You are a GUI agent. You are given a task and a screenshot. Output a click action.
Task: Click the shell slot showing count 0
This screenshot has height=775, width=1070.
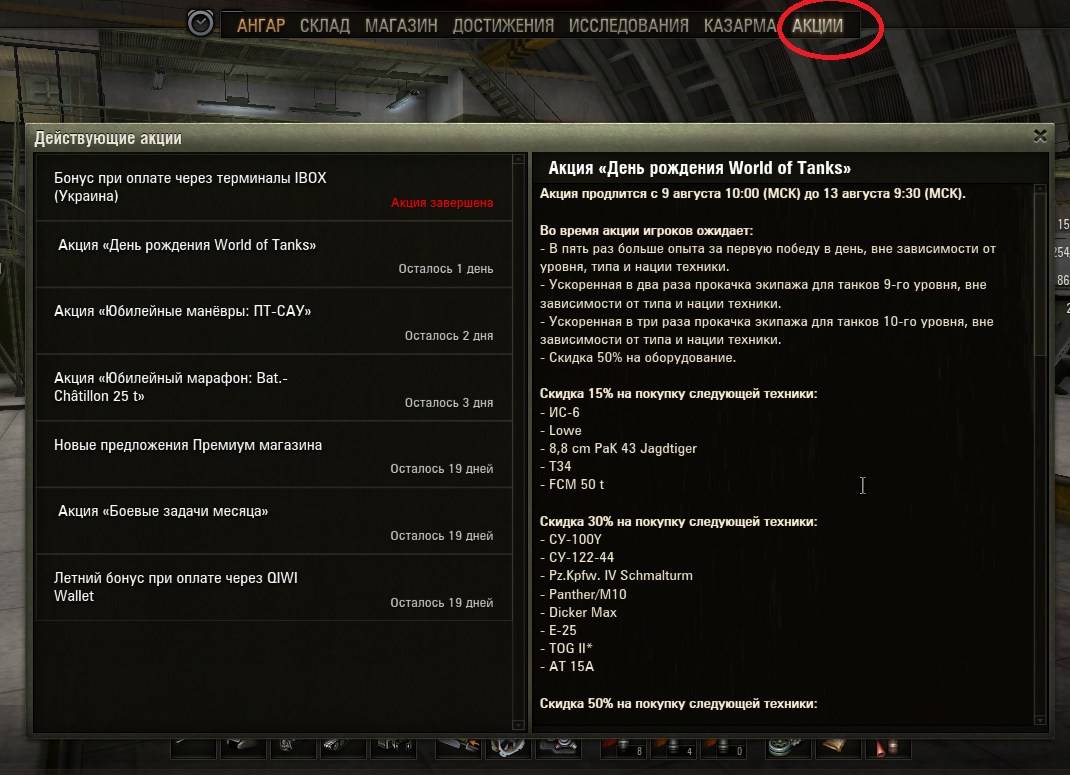(723, 748)
